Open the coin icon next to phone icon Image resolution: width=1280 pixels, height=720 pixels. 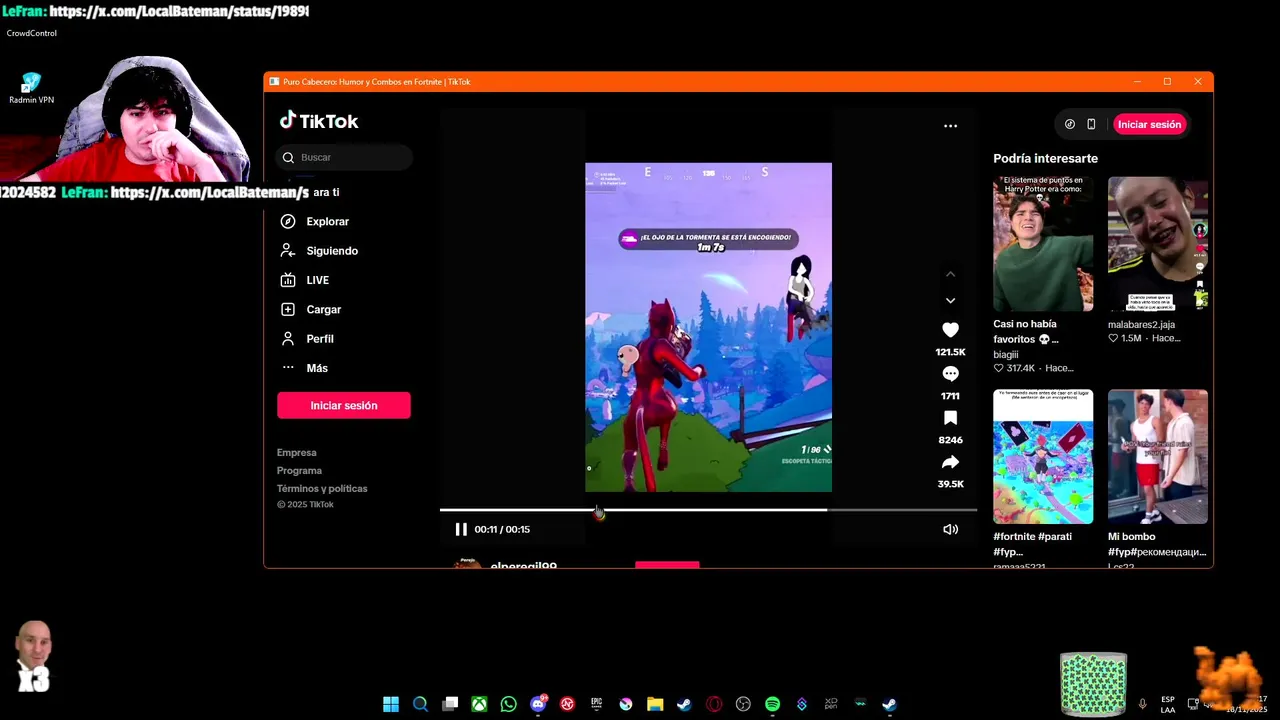click(x=1070, y=125)
